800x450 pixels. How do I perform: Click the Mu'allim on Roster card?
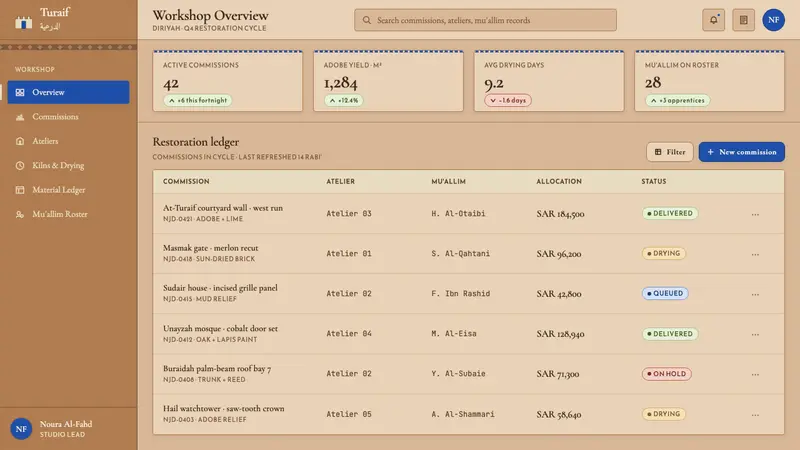coord(709,81)
